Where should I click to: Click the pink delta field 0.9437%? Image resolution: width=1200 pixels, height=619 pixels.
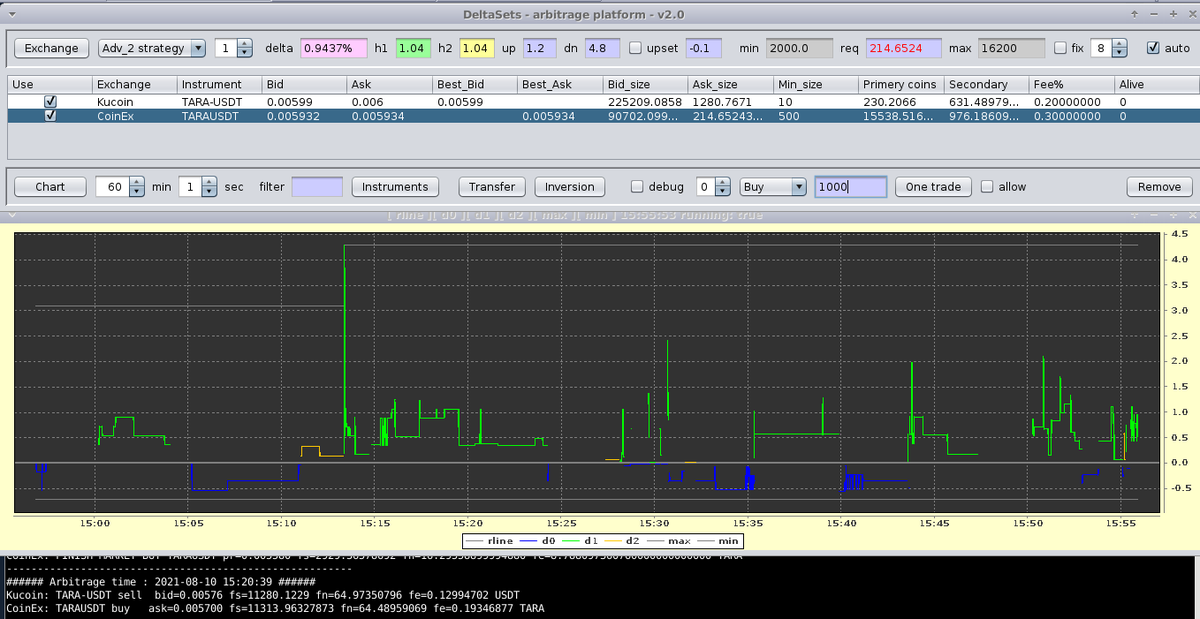[x=334, y=48]
